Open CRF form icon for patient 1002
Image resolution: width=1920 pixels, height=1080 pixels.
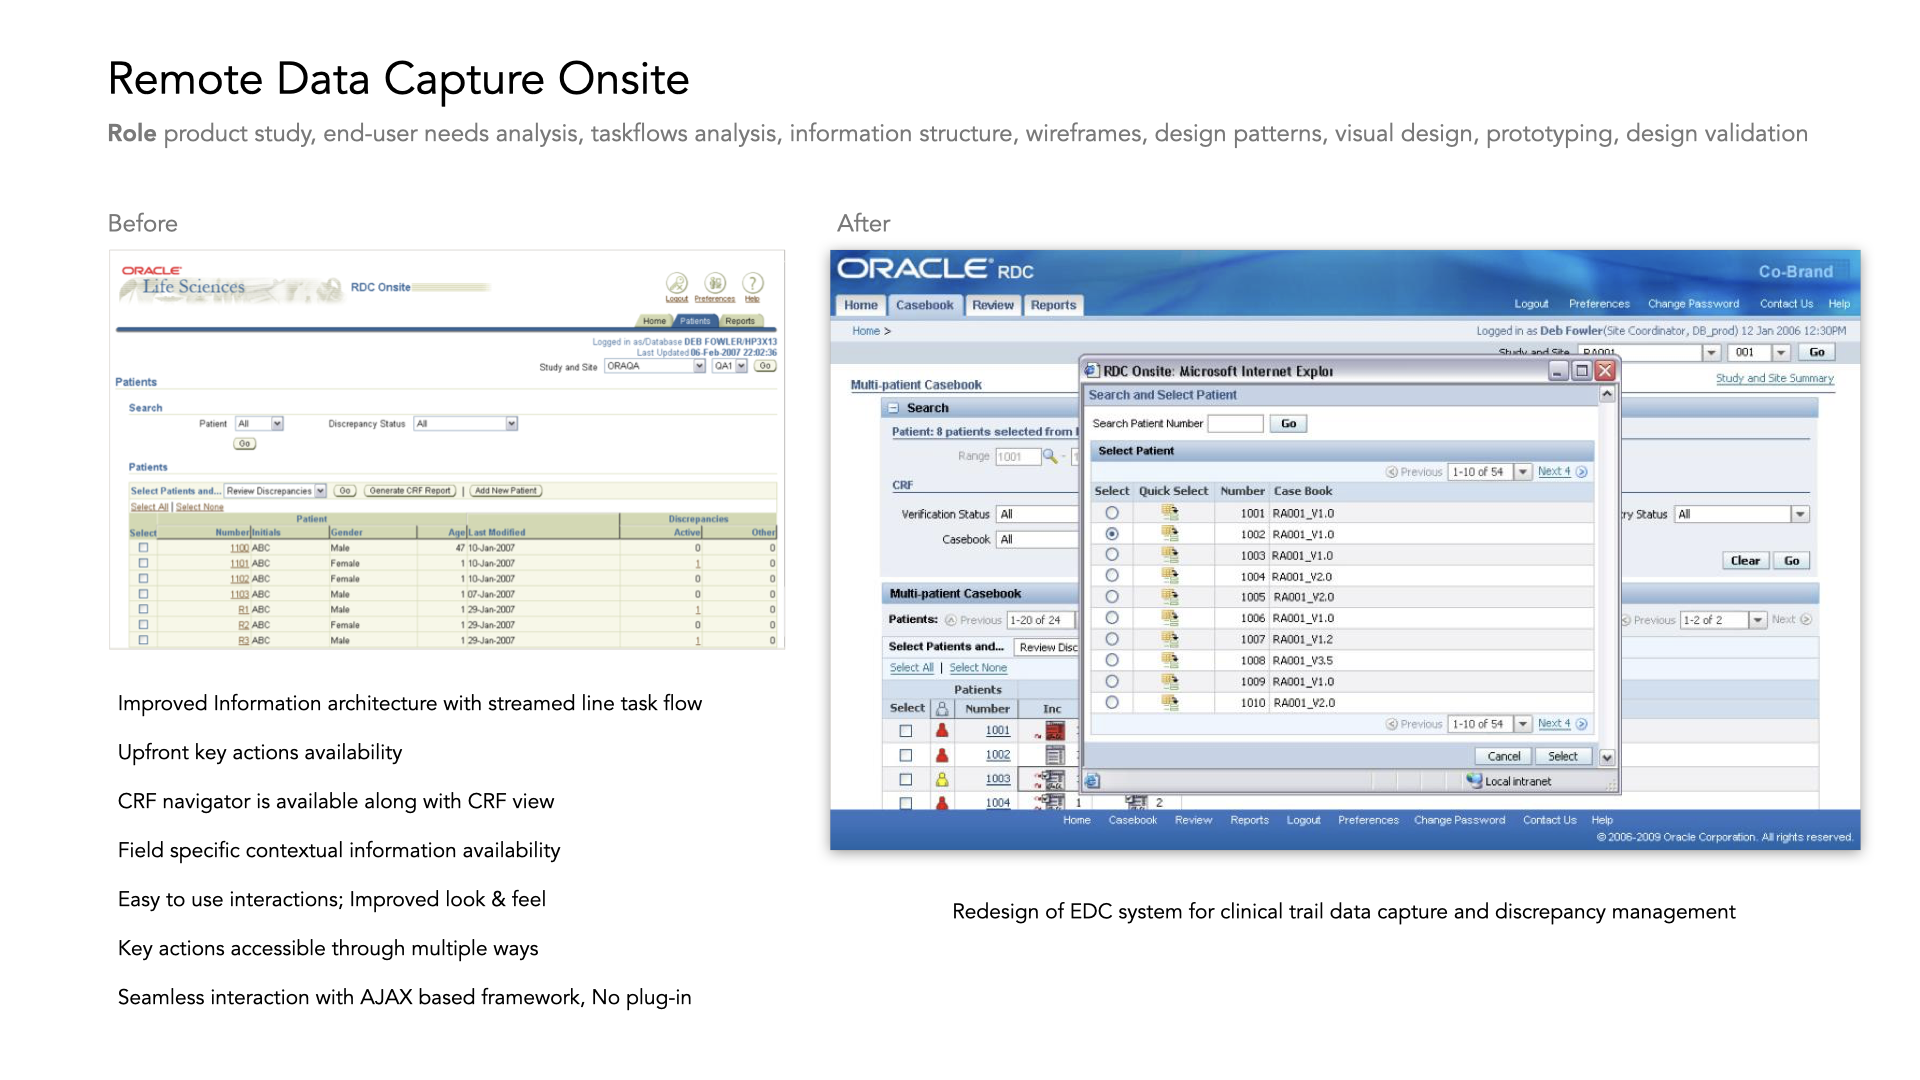tap(1054, 755)
